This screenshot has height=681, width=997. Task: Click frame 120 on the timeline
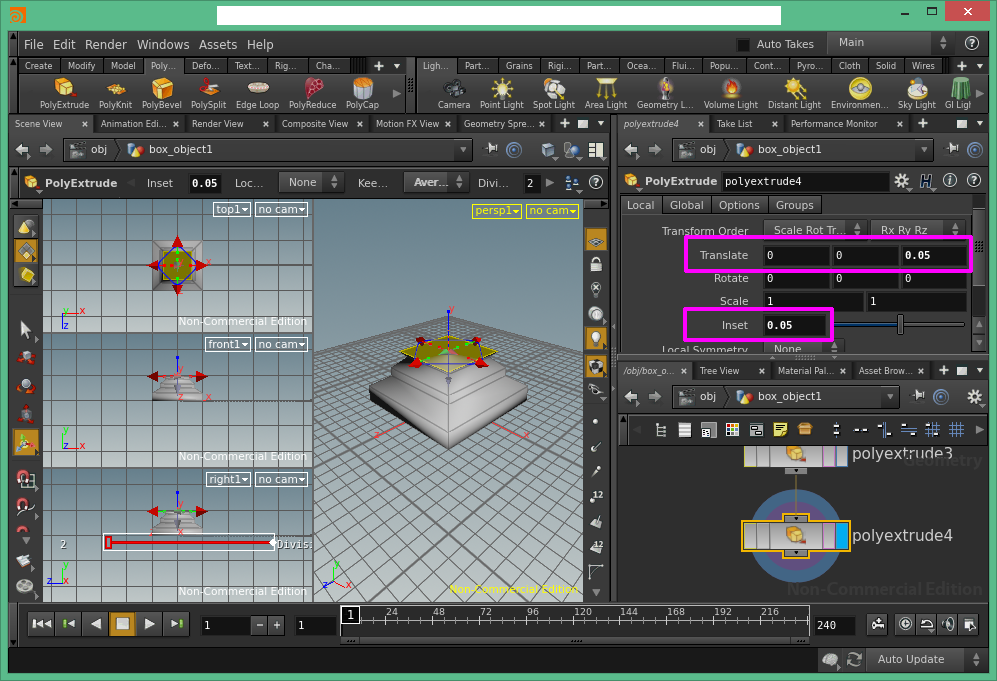pos(582,620)
